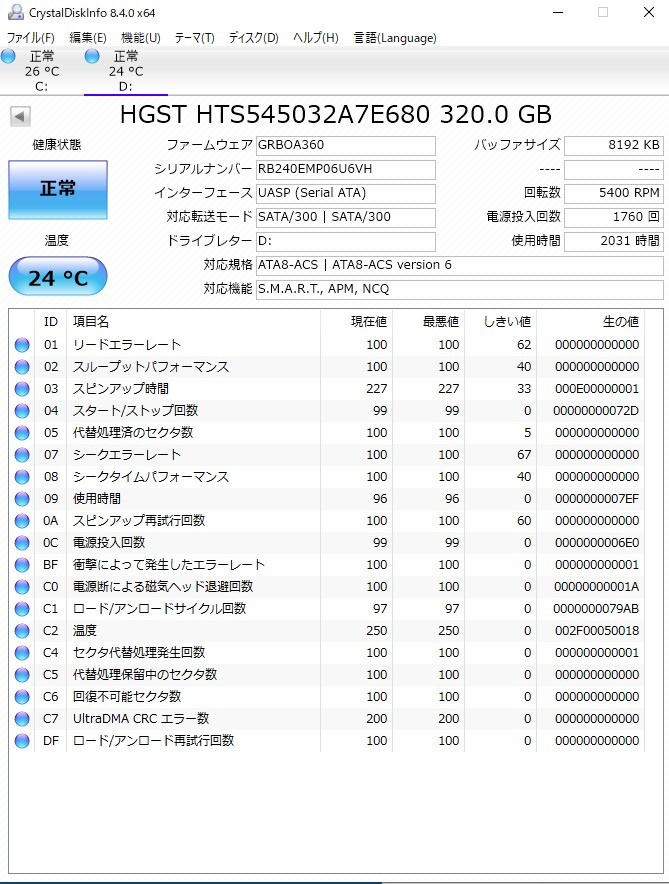Open the ヘルプ(H) menu
The image size is (669, 884).
(x=316, y=38)
